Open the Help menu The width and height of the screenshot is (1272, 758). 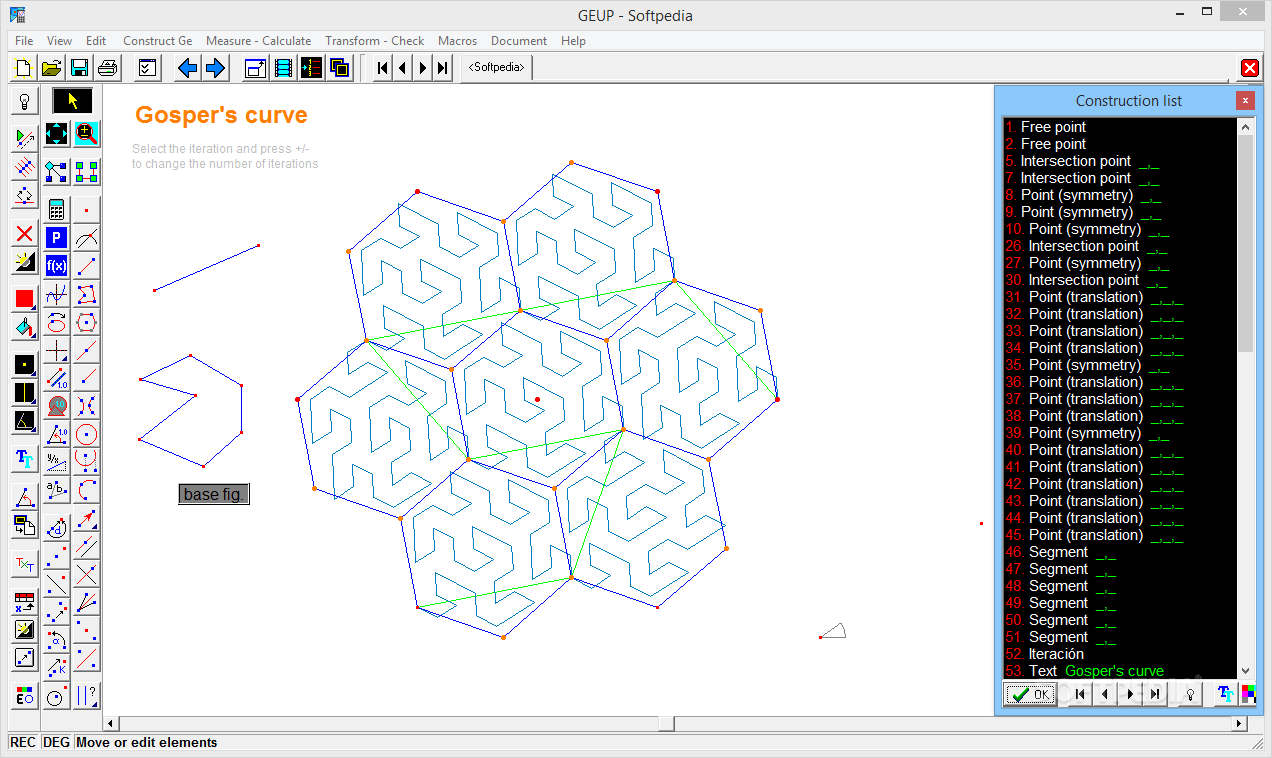[x=573, y=41]
